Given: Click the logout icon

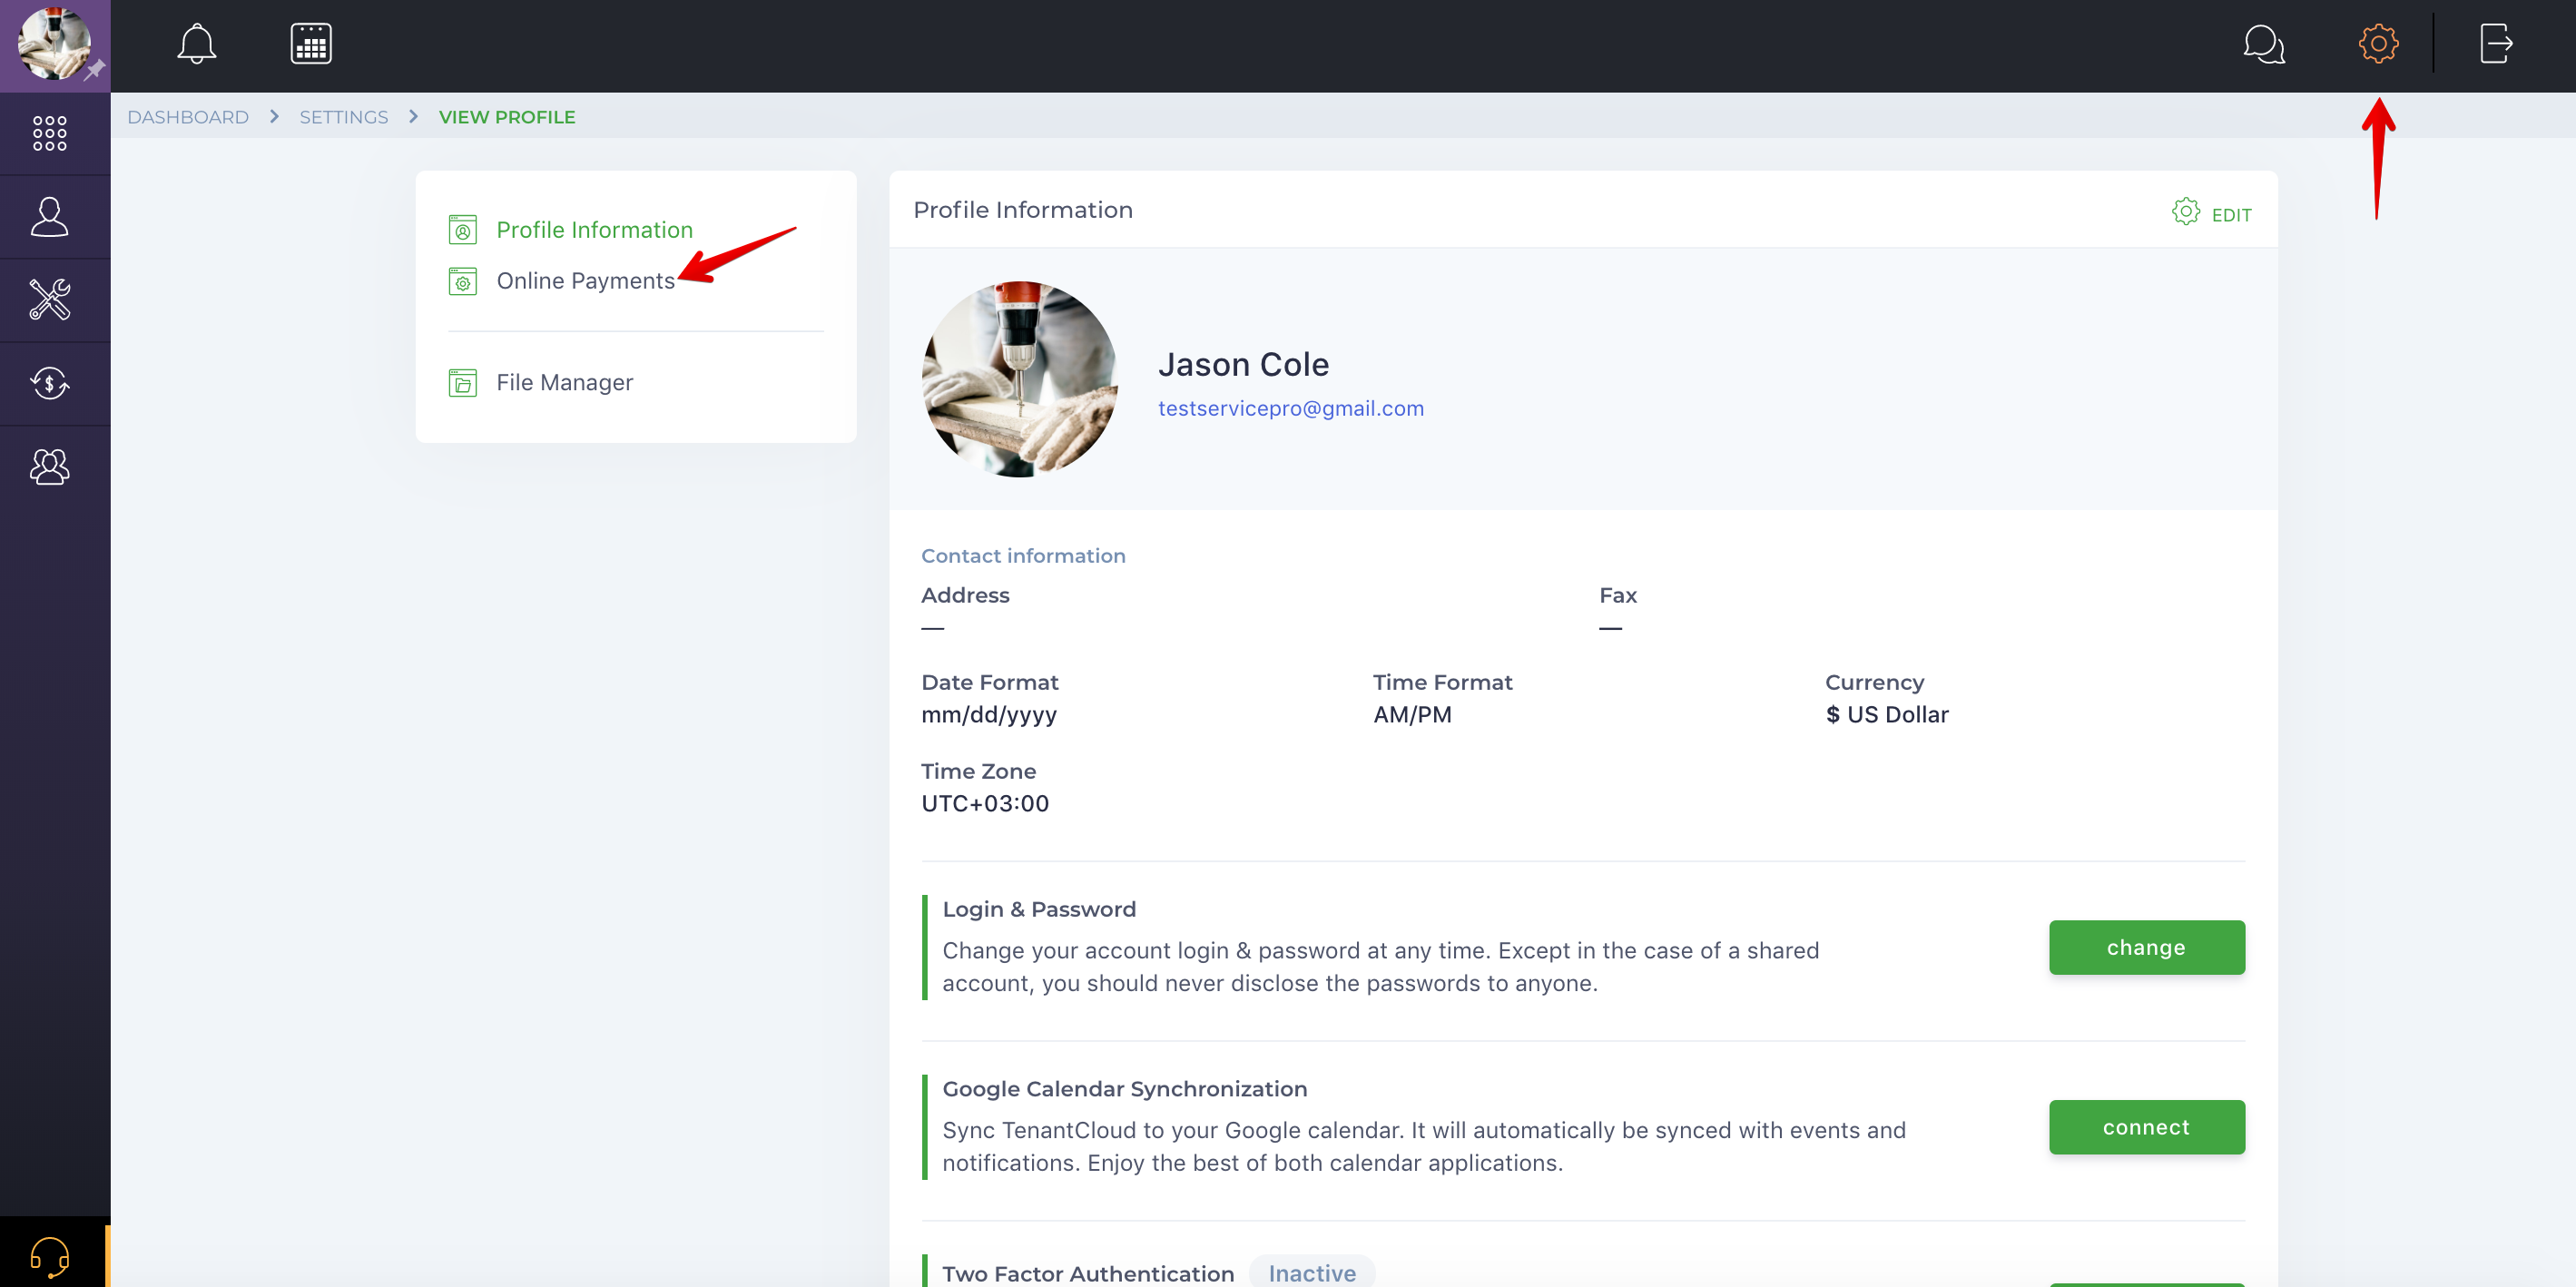Looking at the screenshot, I should 2495,44.
